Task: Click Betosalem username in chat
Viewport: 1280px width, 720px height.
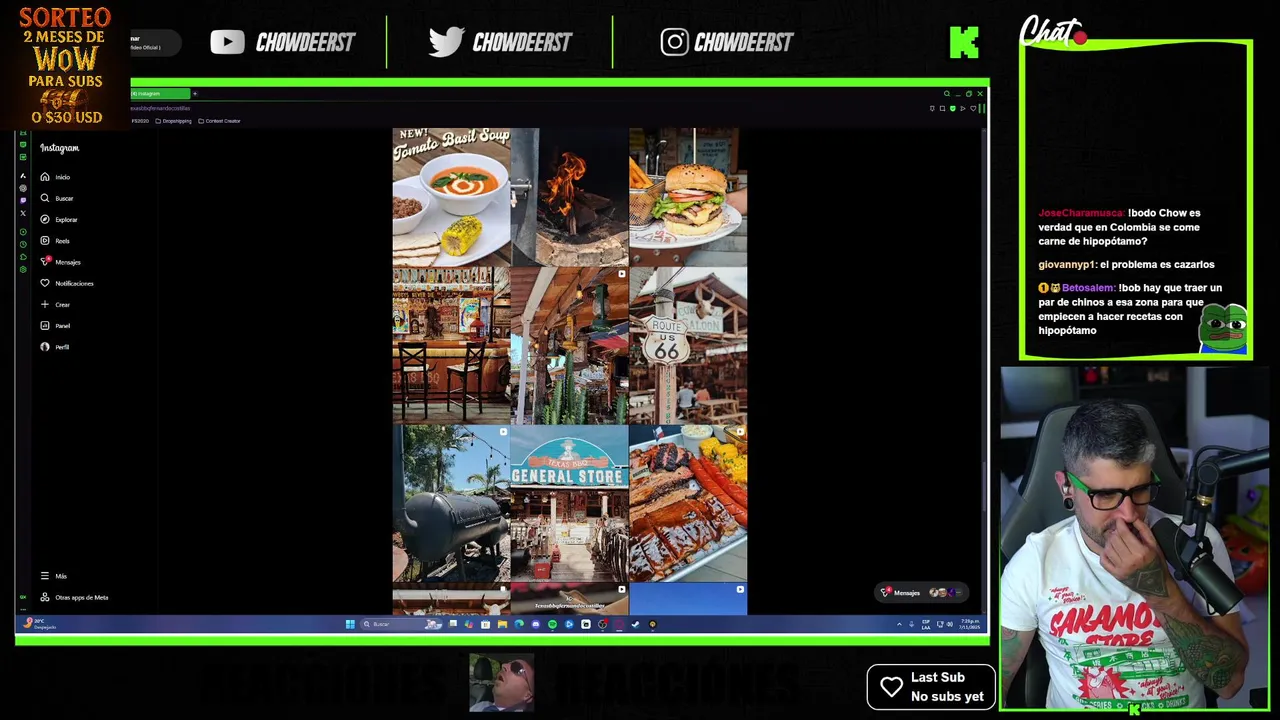Action: tap(1088, 288)
